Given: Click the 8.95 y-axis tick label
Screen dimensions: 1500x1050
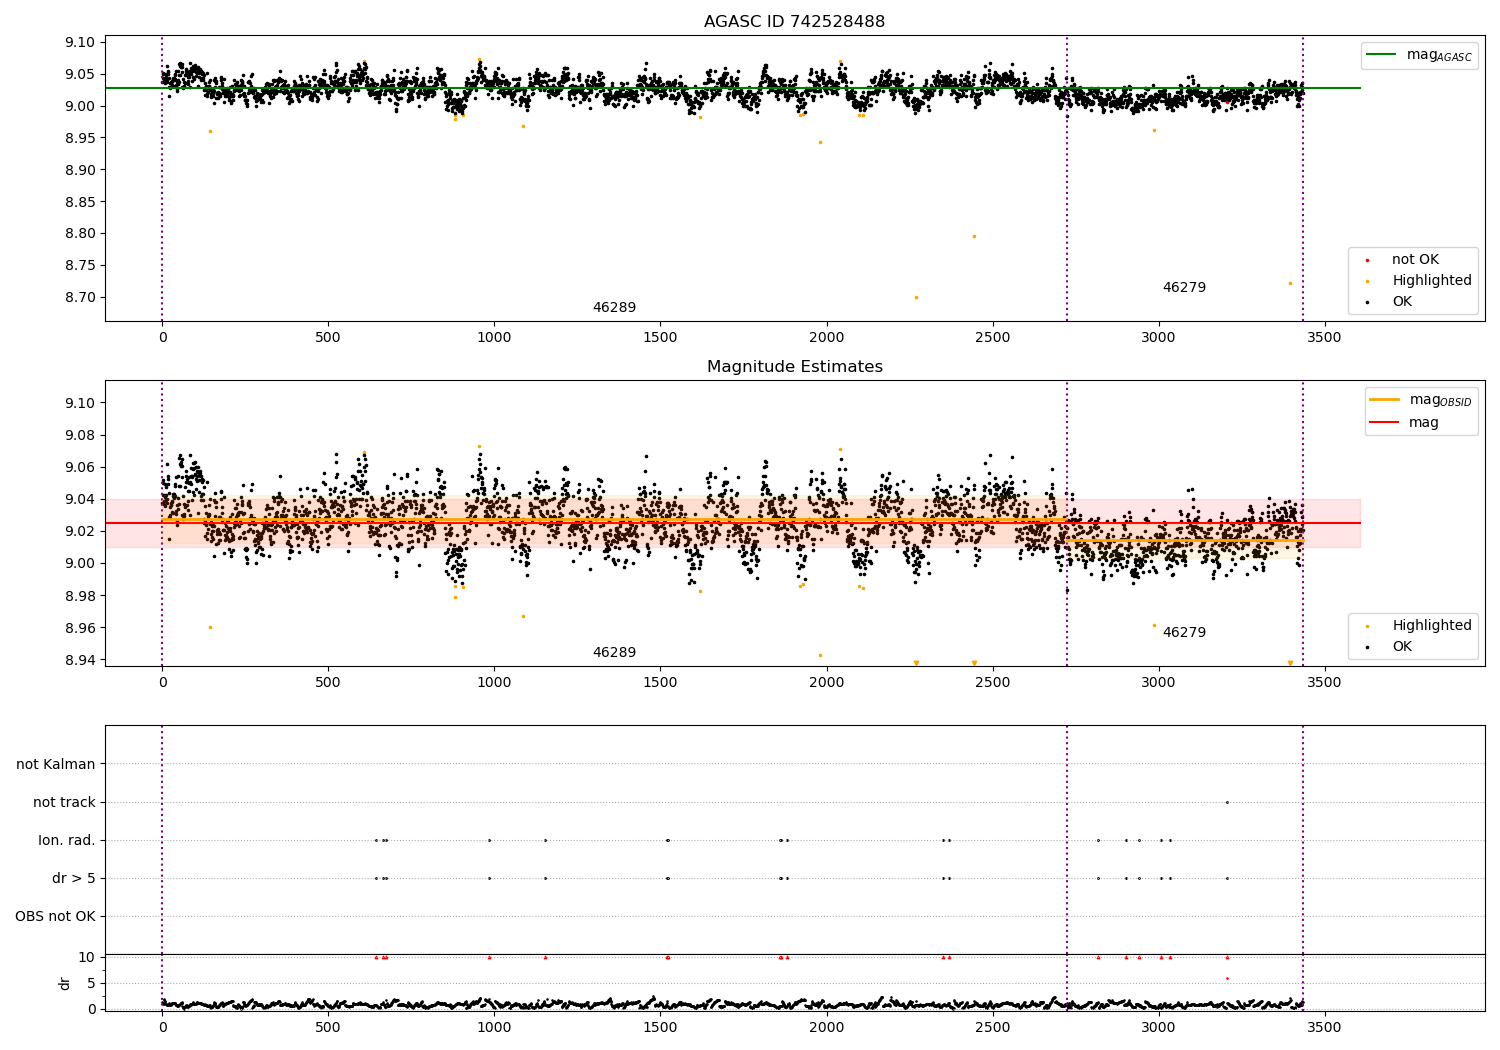Looking at the screenshot, I should tap(79, 138).
